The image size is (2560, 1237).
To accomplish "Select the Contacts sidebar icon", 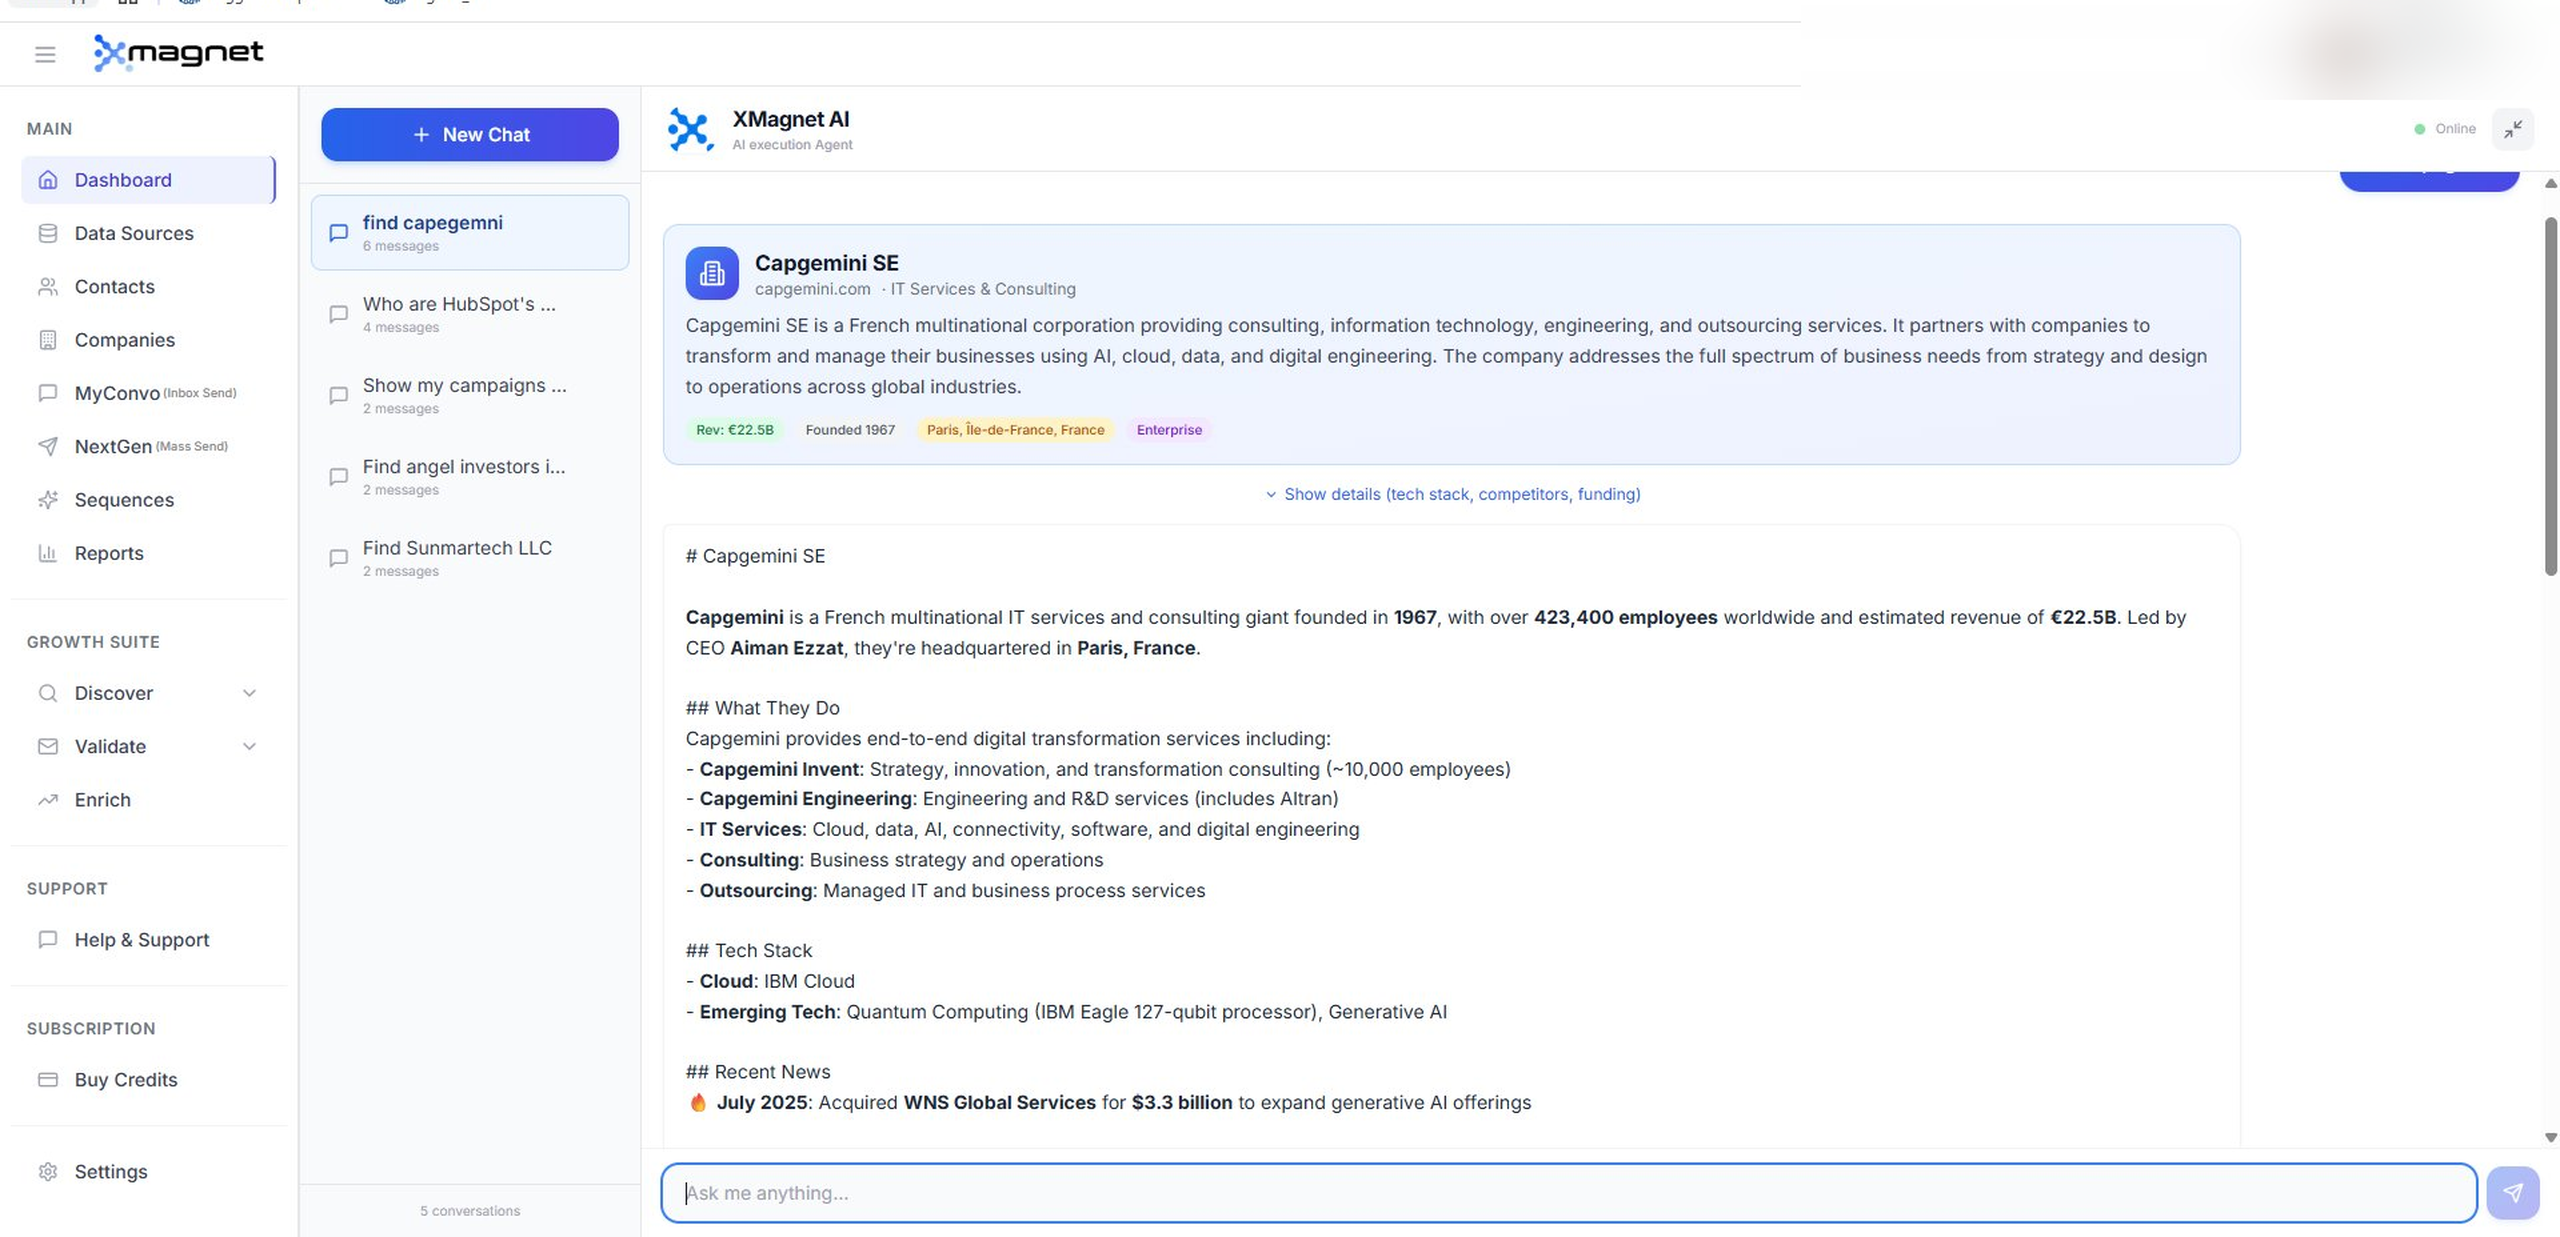I will pyautogui.click(x=48, y=286).
